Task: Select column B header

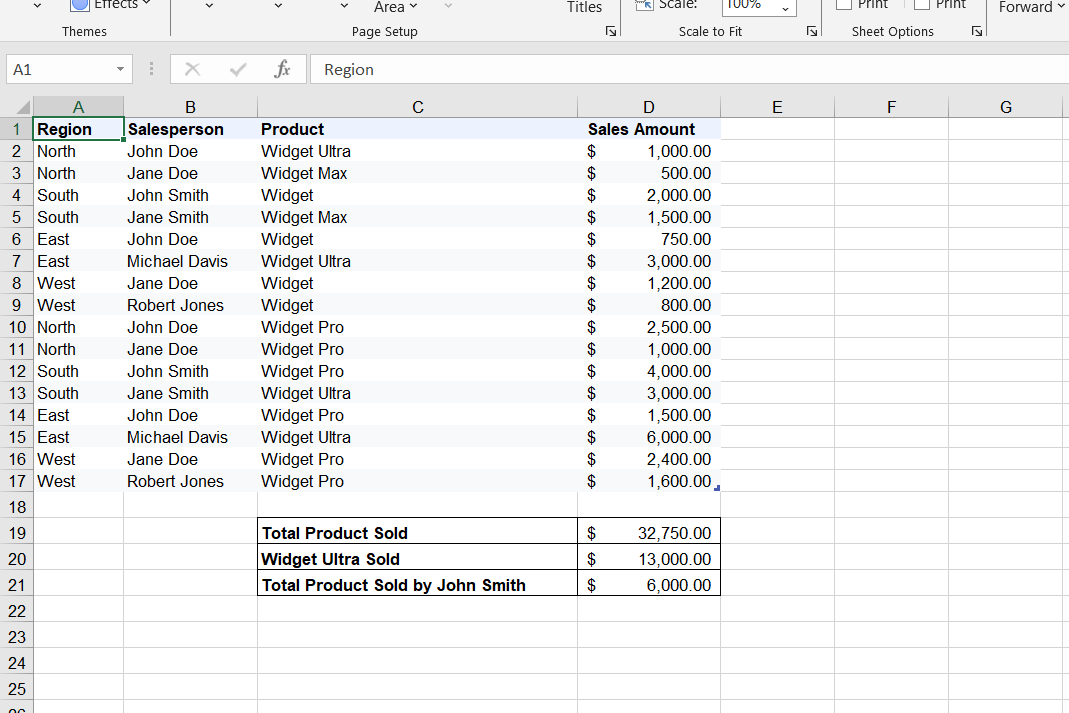Action: click(x=190, y=107)
